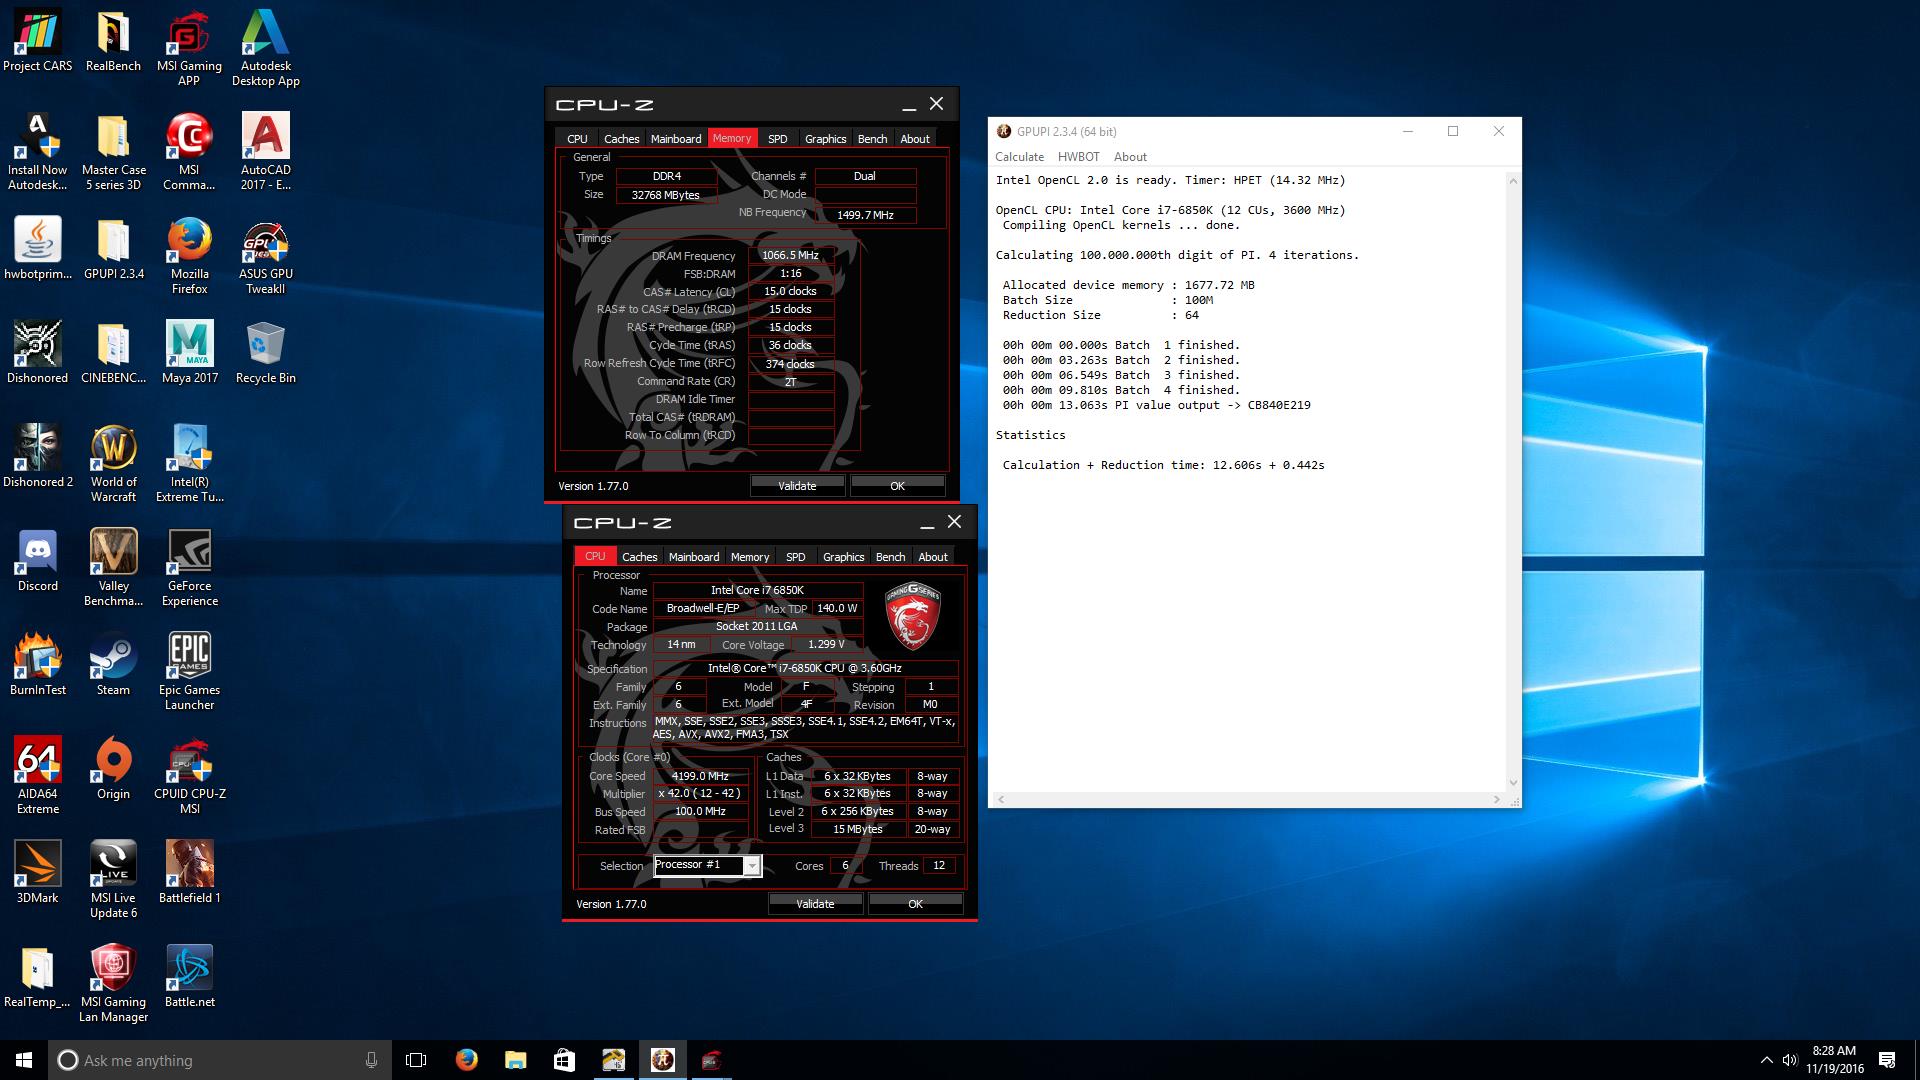
Task: Launch MSI Command Center shortcut
Action: click(x=189, y=152)
